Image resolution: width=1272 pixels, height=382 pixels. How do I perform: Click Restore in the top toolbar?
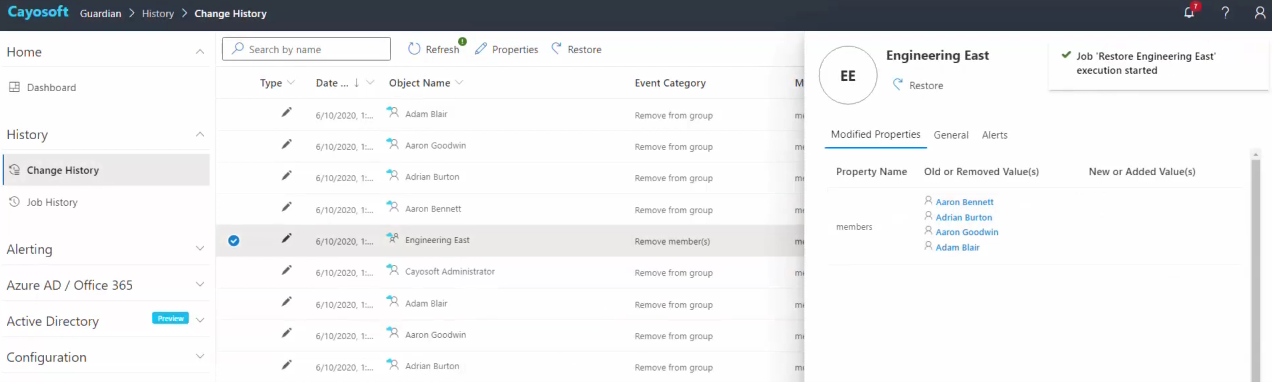pos(576,49)
